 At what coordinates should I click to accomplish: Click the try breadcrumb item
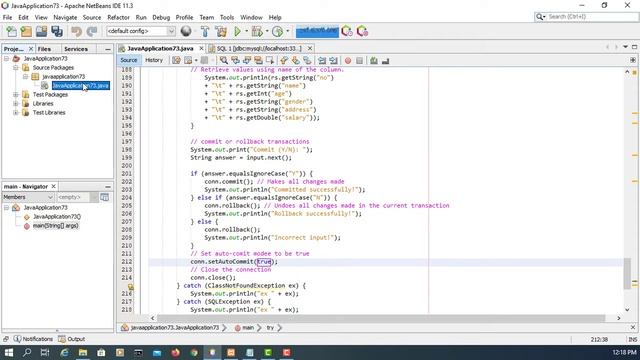coord(270,328)
